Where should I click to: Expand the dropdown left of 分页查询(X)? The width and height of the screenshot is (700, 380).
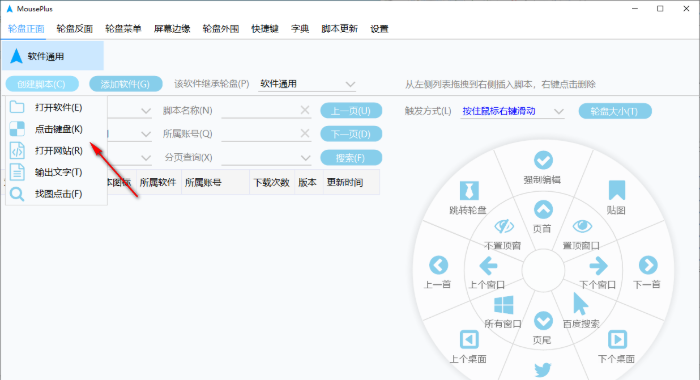click(x=146, y=158)
